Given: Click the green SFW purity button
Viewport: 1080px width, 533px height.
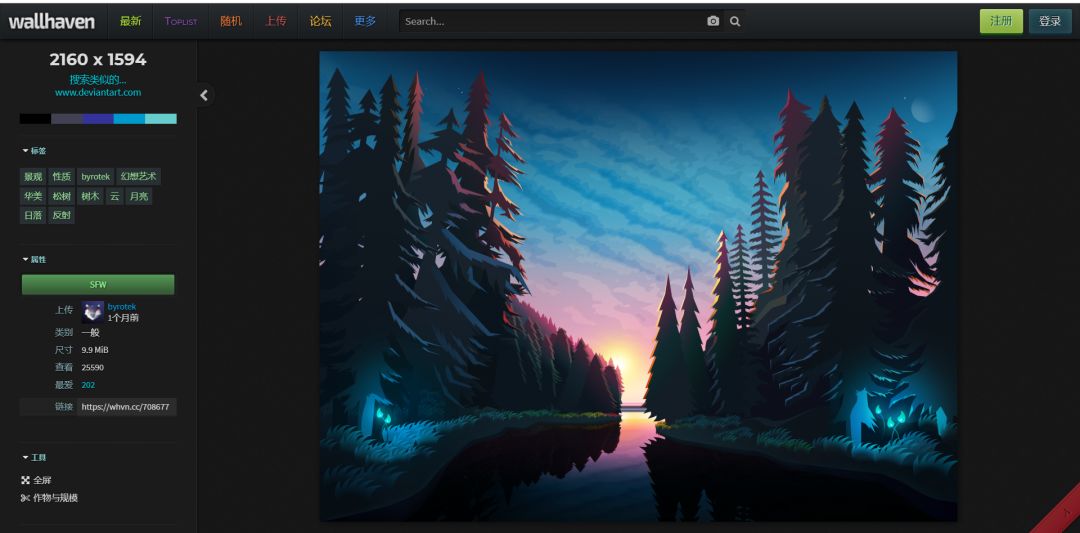Looking at the screenshot, I should click(98, 284).
